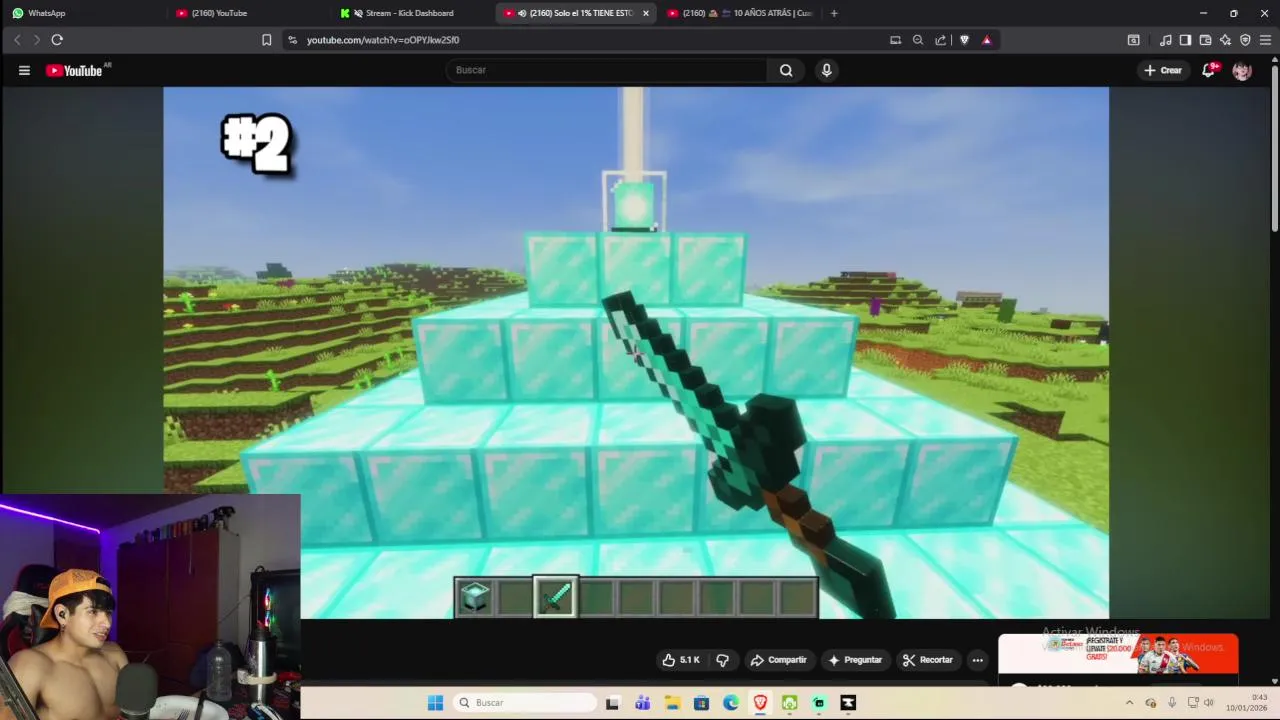Switch to the (2160) YouTube tab
1280x720 pixels.
coord(250,13)
